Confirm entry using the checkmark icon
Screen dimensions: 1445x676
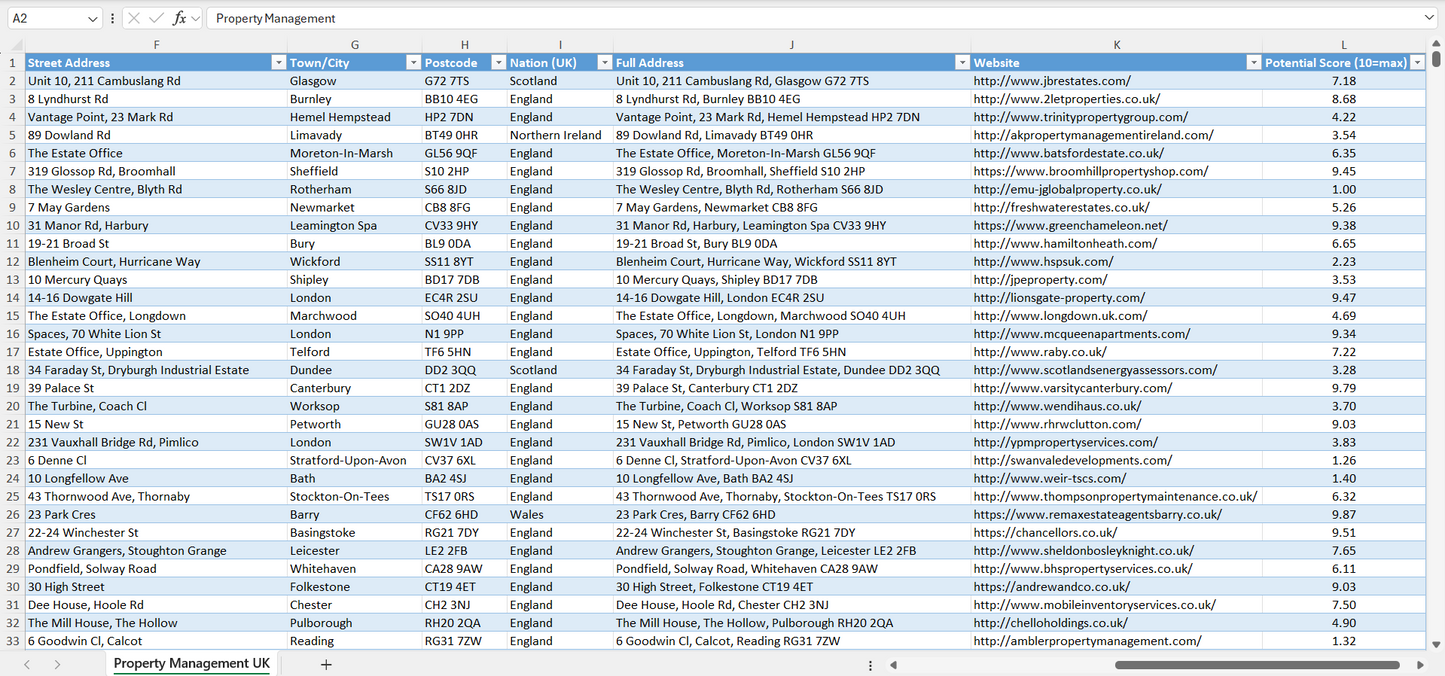point(156,18)
